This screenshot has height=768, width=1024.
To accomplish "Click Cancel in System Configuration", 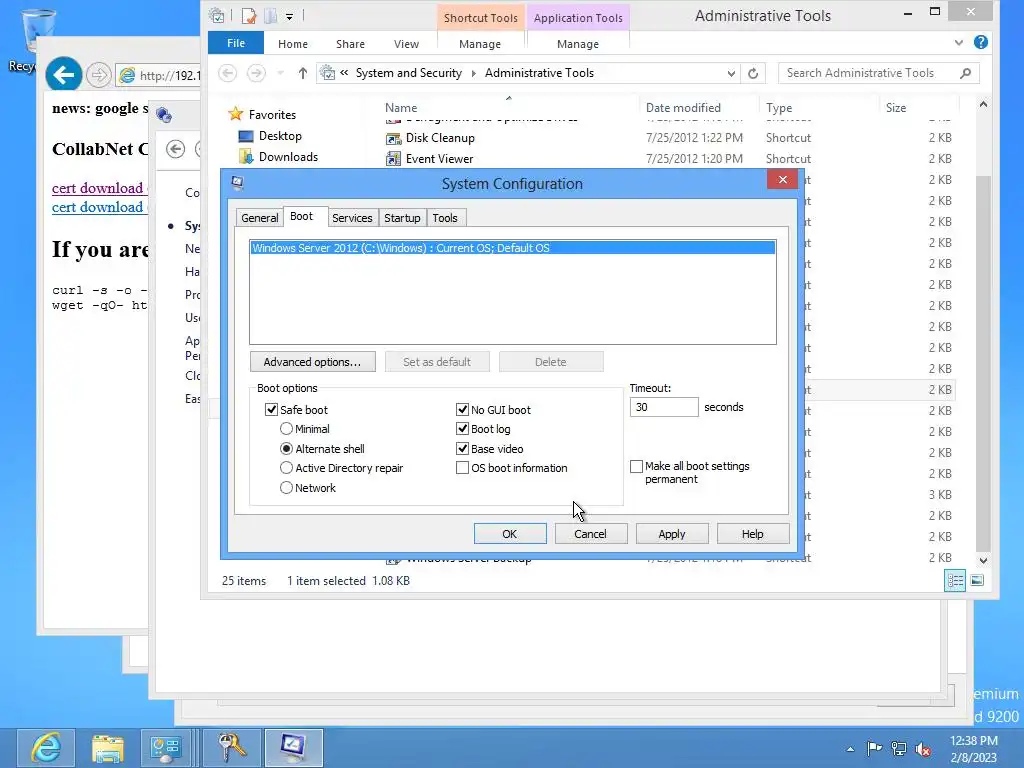I will [x=590, y=534].
